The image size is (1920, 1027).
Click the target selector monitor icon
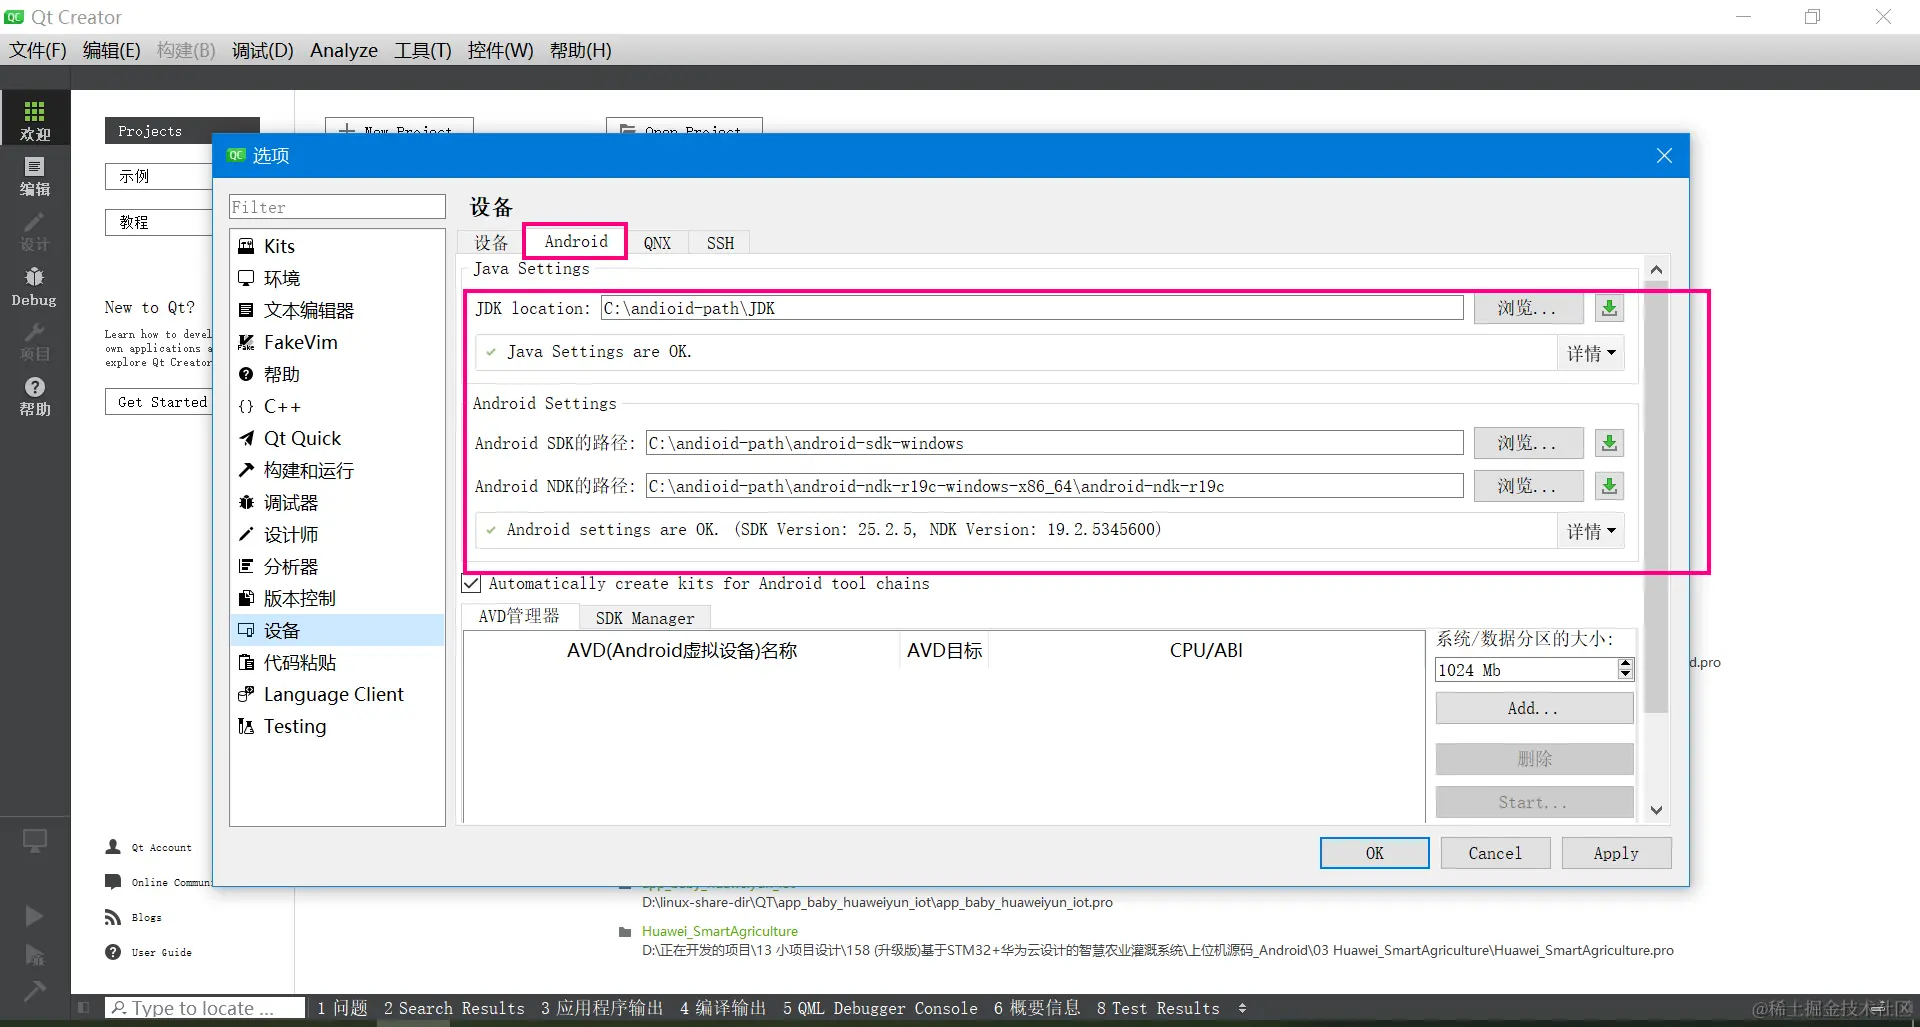(35, 841)
